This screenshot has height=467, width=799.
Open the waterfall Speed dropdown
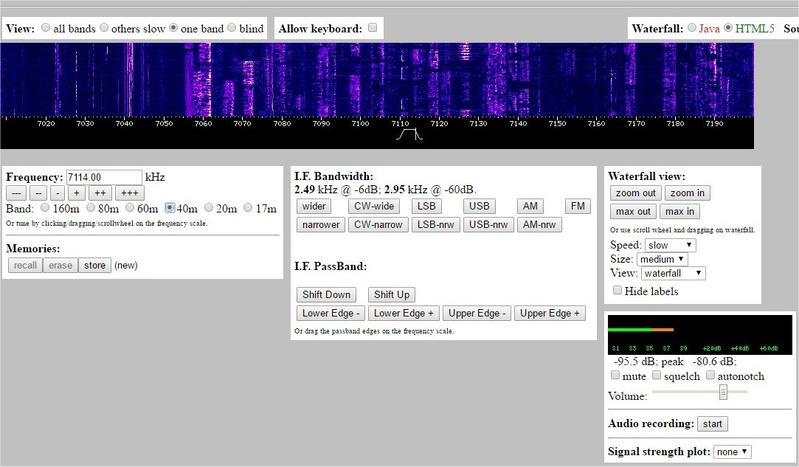coord(671,245)
